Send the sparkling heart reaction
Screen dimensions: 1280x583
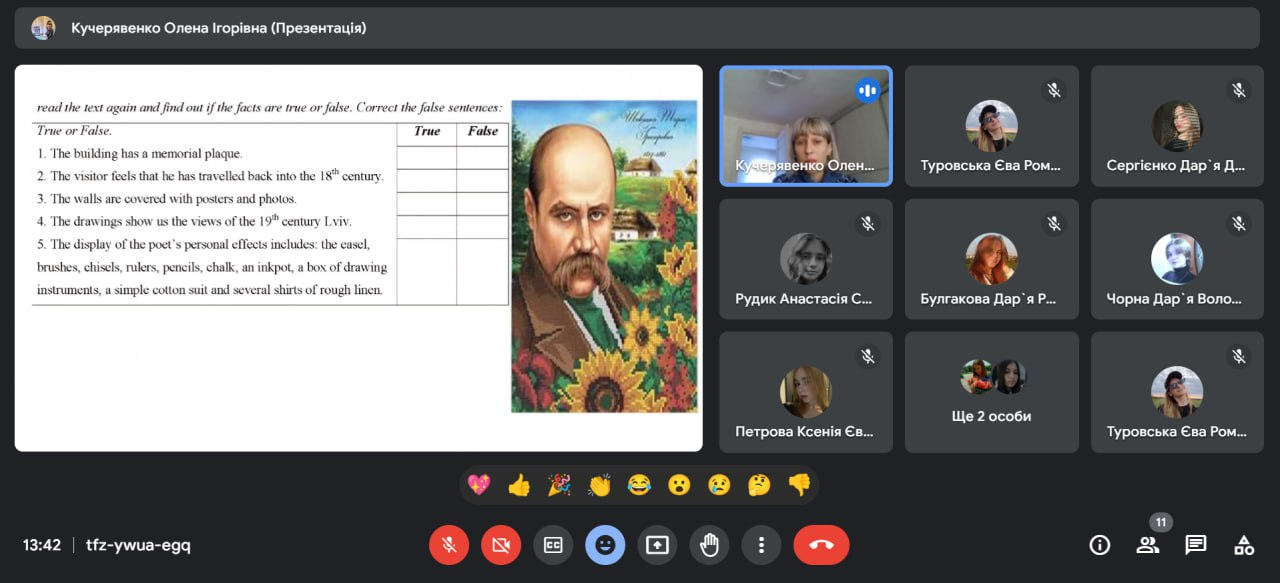(479, 485)
